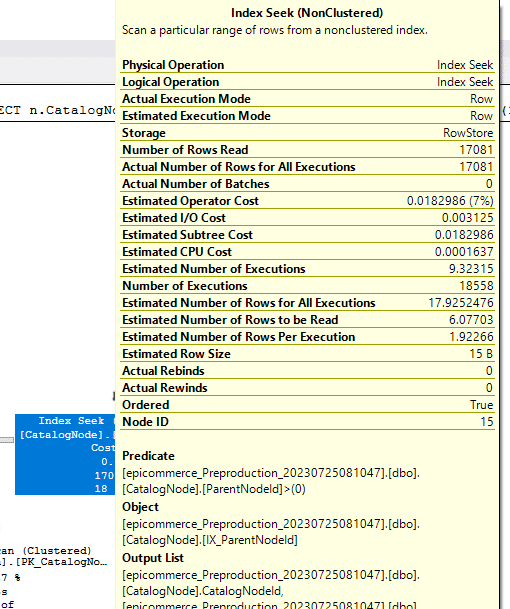Click the Estimated Subtree Cost label

tap(187, 235)
